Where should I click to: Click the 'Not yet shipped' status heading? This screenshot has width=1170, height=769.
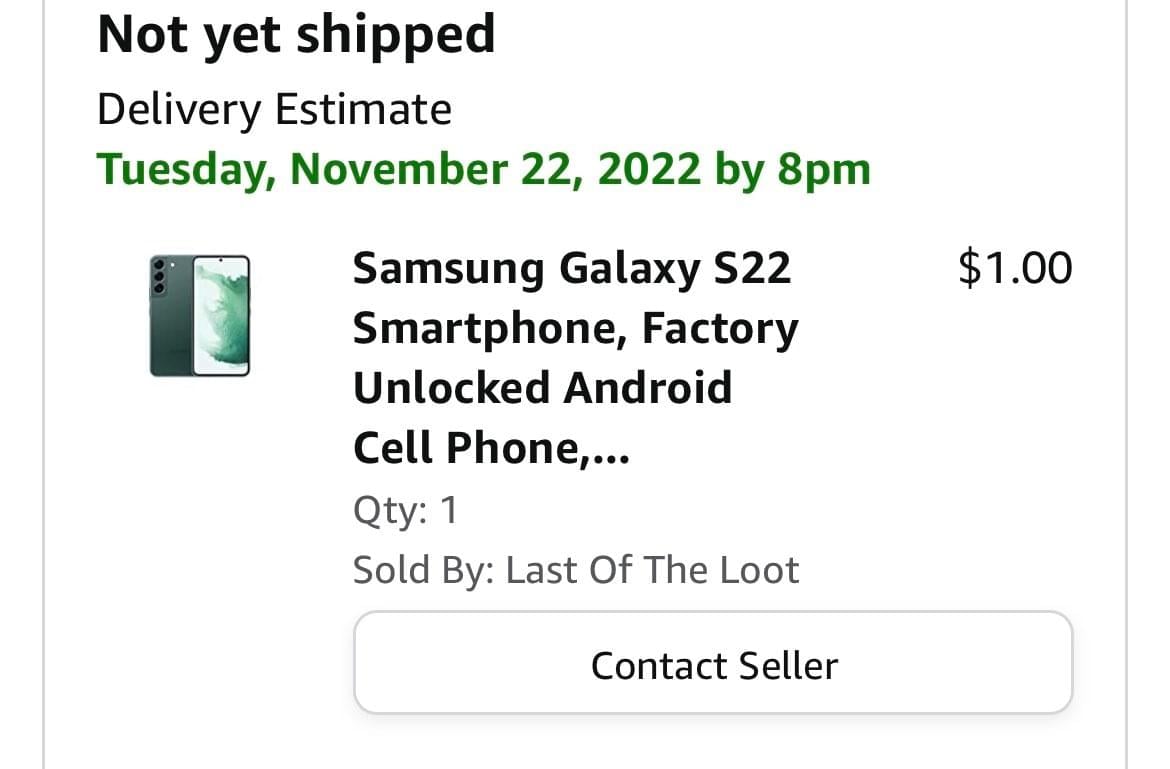coord(296,35)
